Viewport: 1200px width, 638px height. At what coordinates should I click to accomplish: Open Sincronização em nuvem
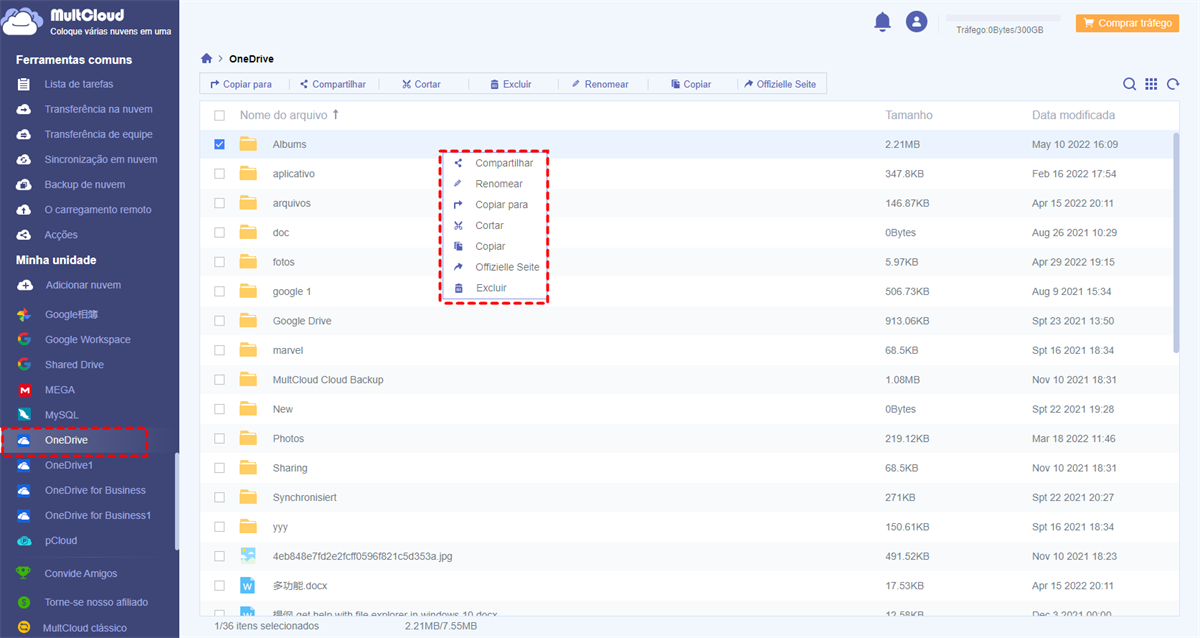click(x=101, y=159)
